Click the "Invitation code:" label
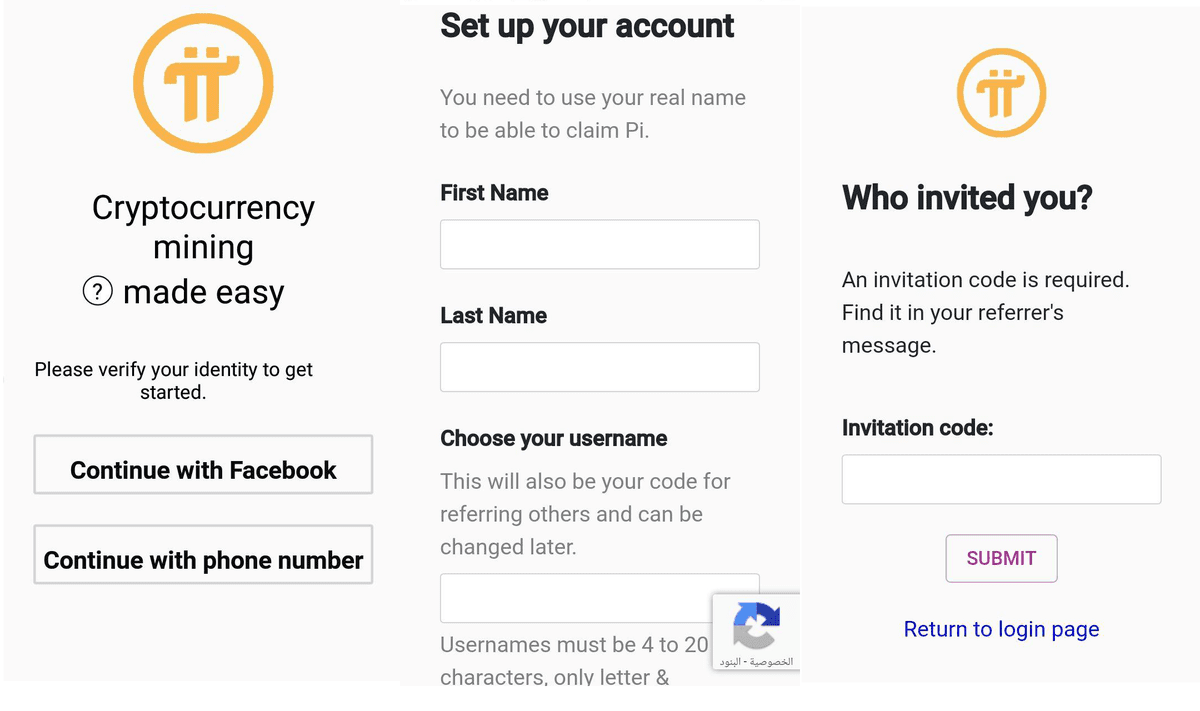The image size is (1200, 711). tap(917, 428)
